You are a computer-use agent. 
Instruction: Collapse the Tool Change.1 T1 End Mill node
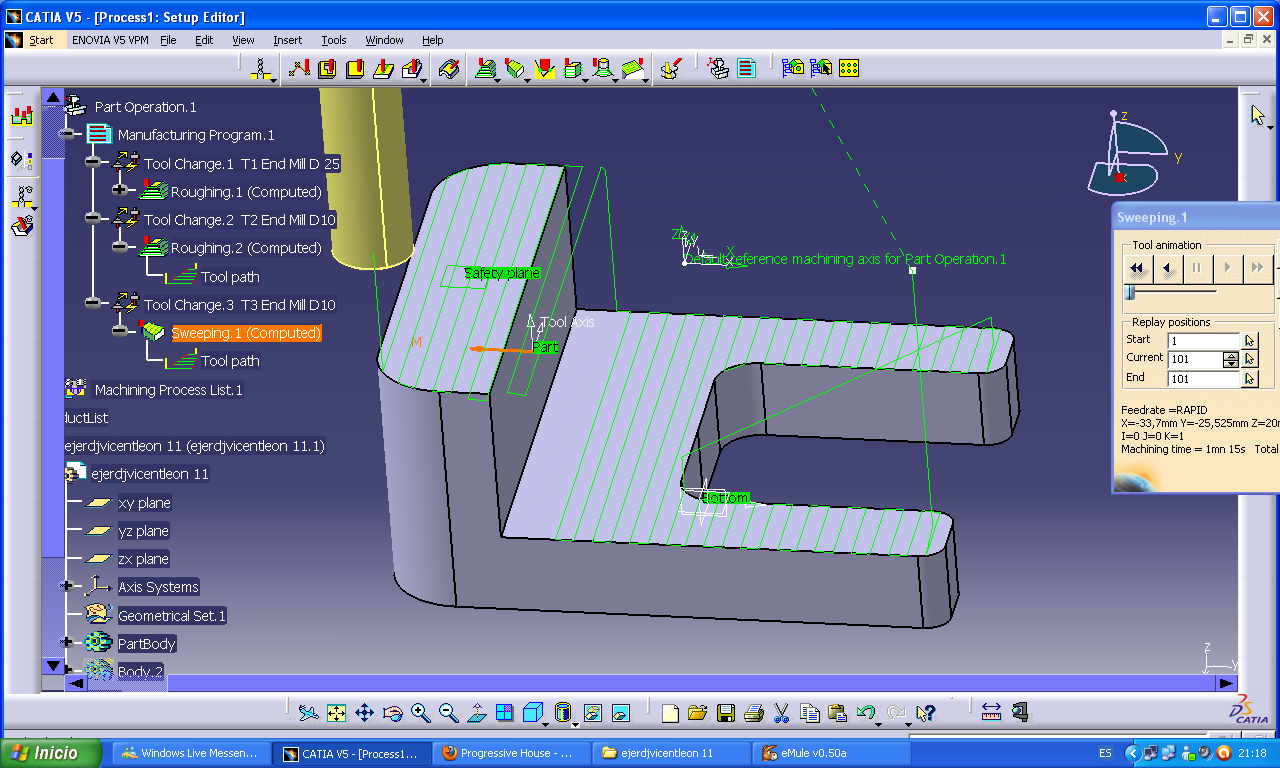coord(93,162)
